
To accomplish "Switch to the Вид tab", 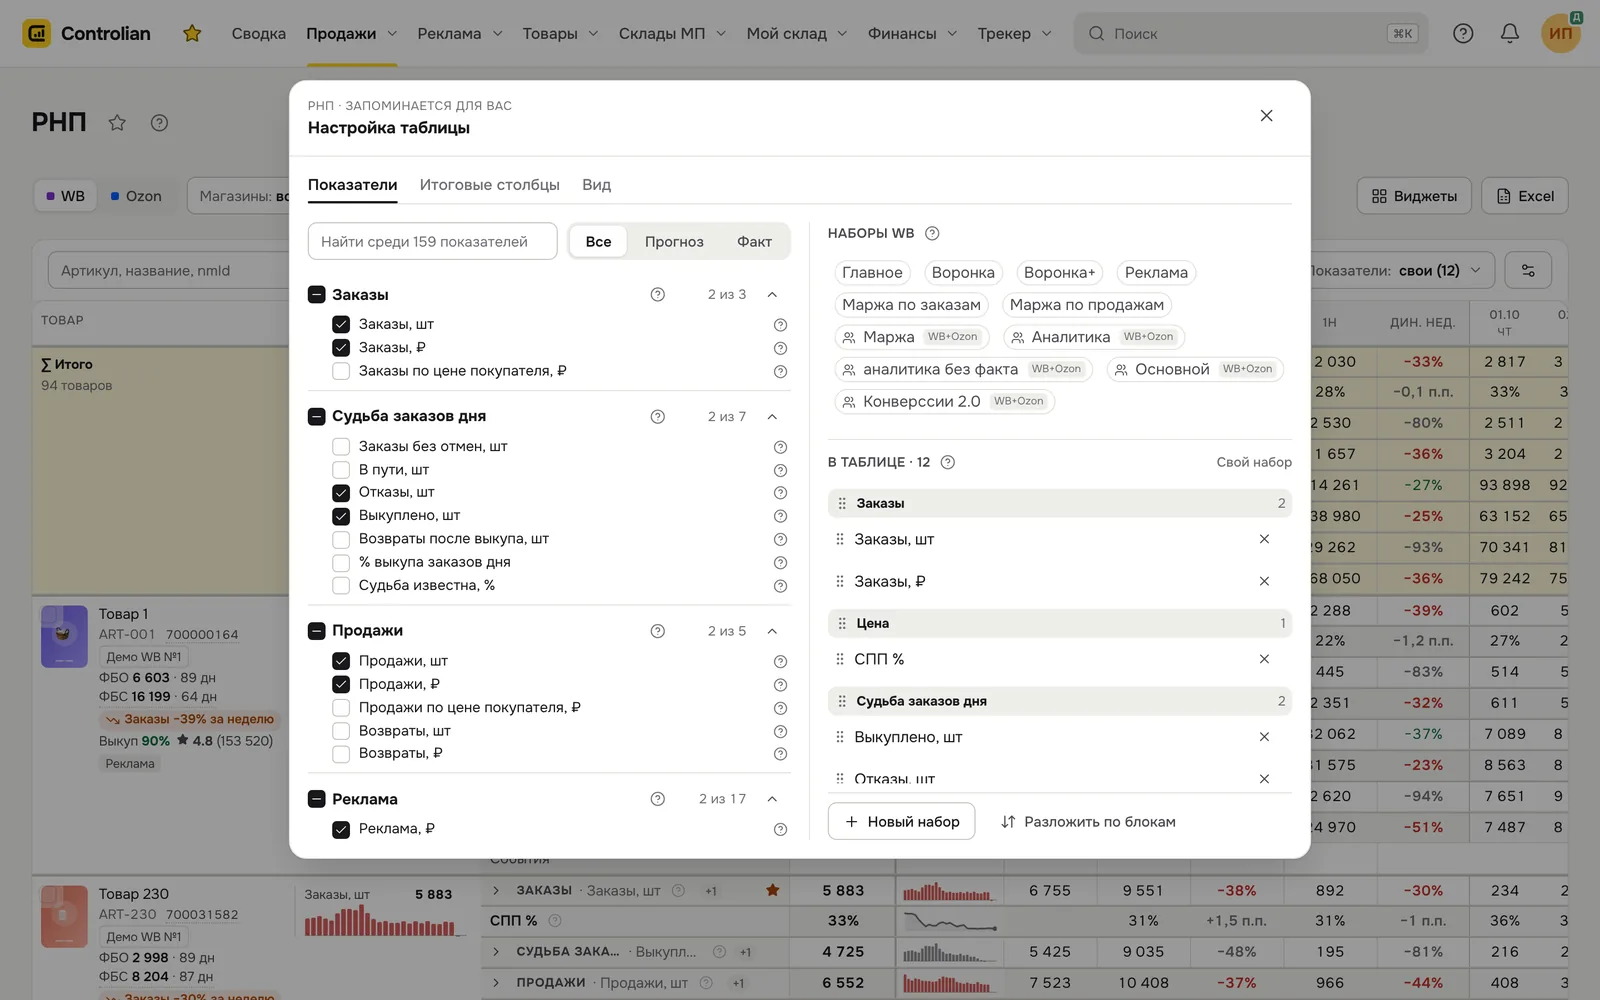I will tap(596, 185).
